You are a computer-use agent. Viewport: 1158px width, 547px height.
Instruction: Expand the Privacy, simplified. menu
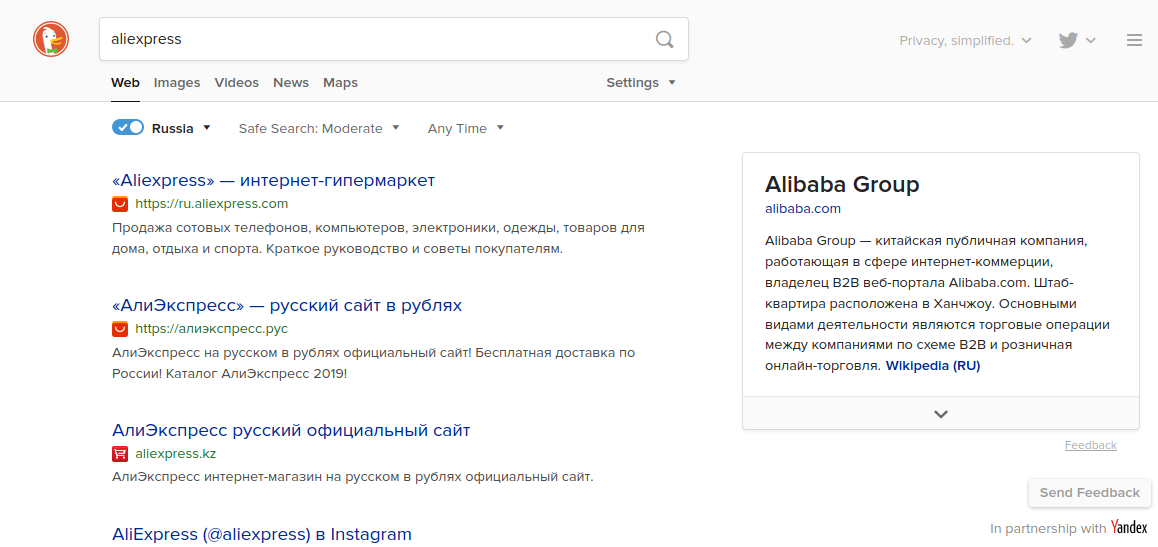965,41
